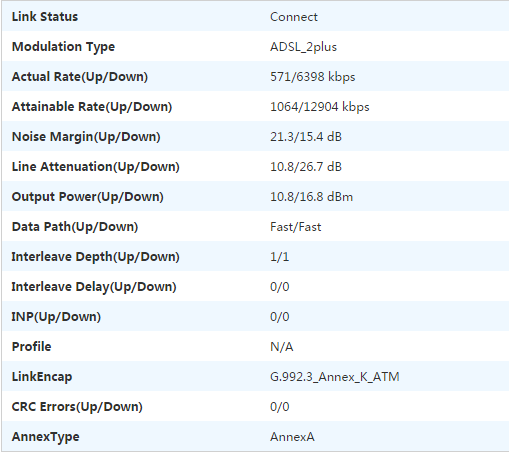Select the G.992.3_Annex_K_ATM value
This screenshot has height=455, width=509.
click(334, 377)
